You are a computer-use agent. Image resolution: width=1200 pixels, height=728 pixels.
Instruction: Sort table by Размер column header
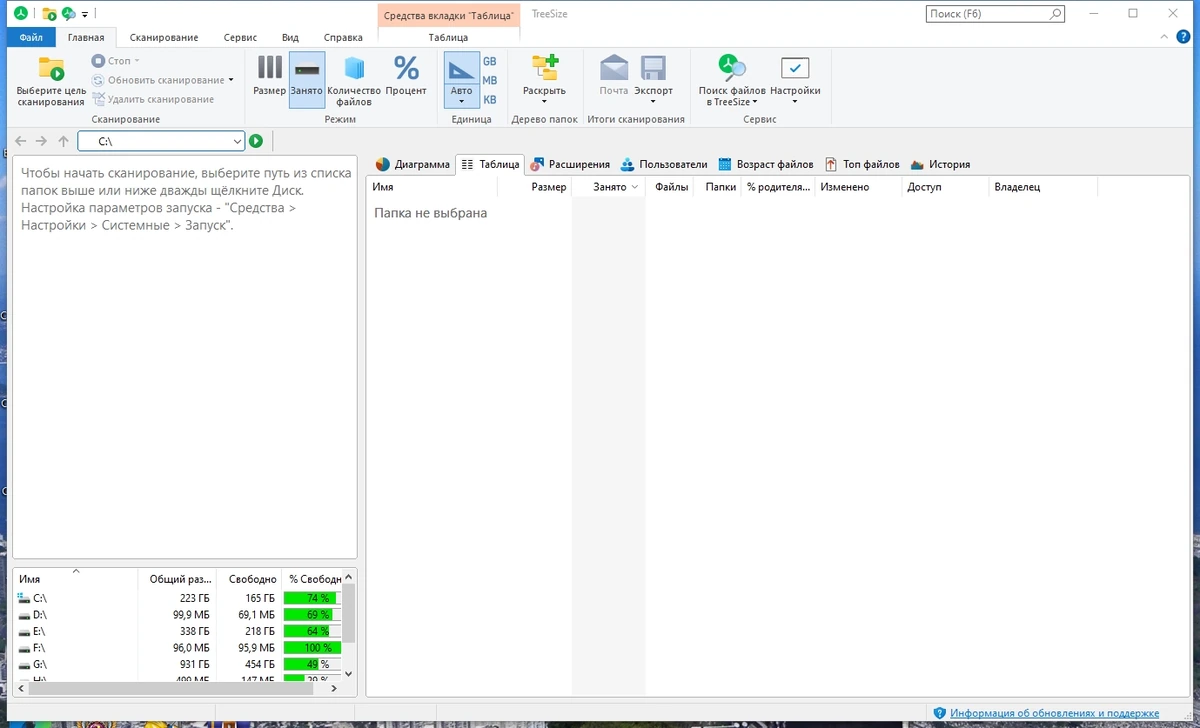[x=534, y=187]
